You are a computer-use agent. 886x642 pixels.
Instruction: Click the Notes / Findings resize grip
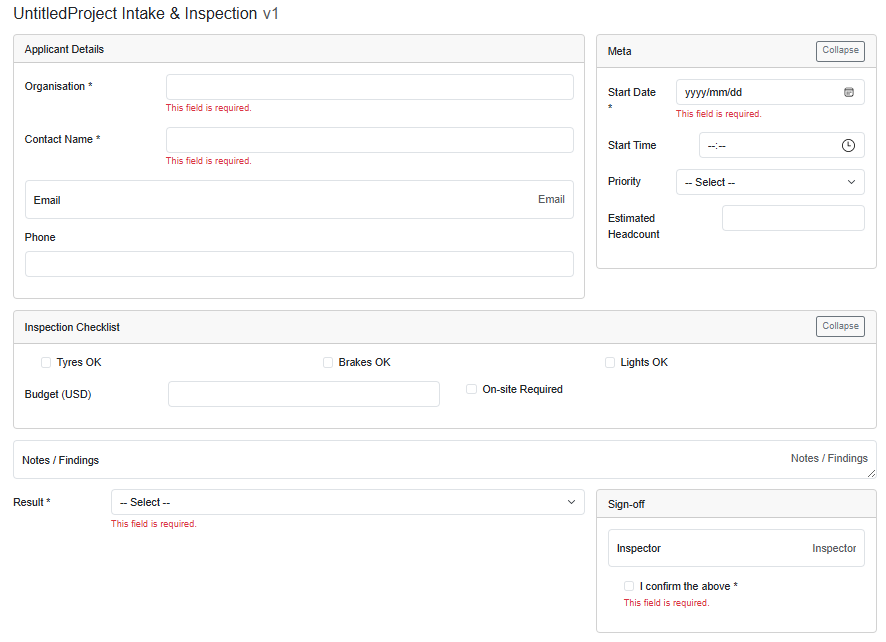click(871, 475)
